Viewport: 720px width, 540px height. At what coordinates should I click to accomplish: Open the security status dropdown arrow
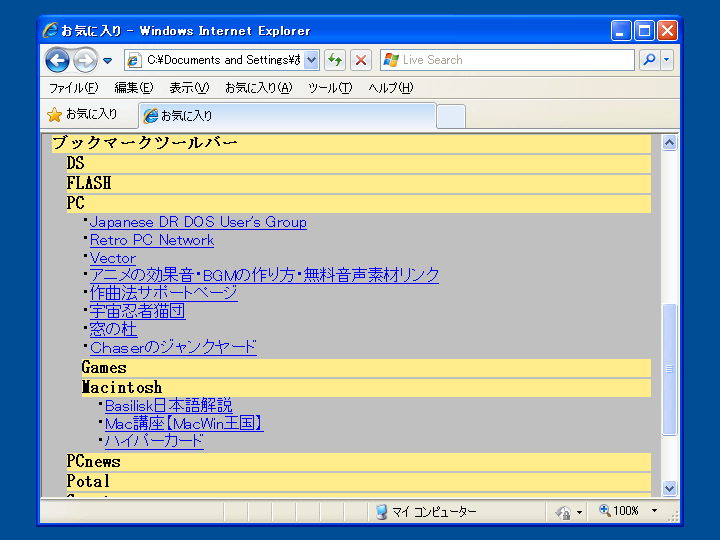[x=579, y=512]
